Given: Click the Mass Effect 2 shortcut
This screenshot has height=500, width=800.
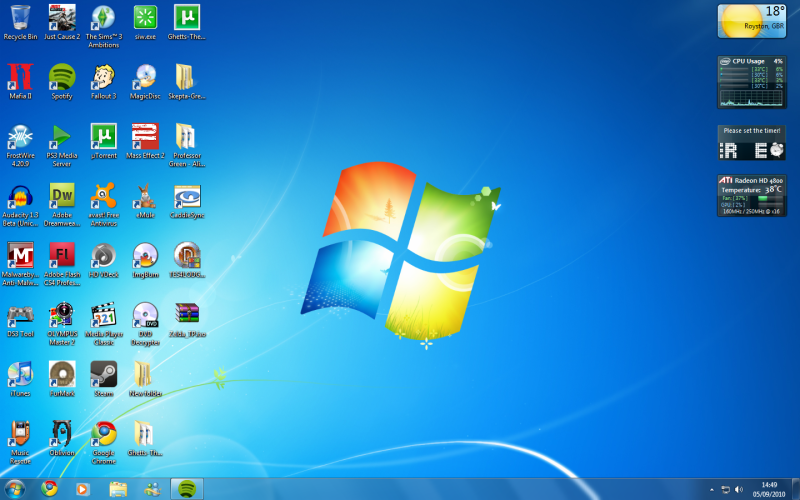Looking at the screenshot, I should tap(145, 141).
